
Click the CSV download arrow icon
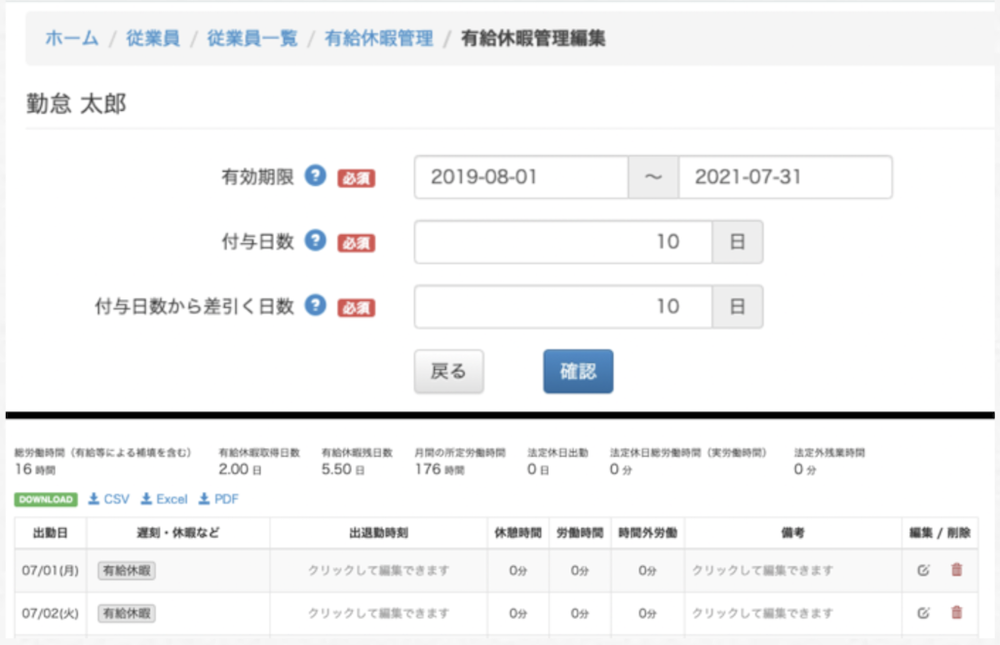pyautogui.click(x=93, y=498)
